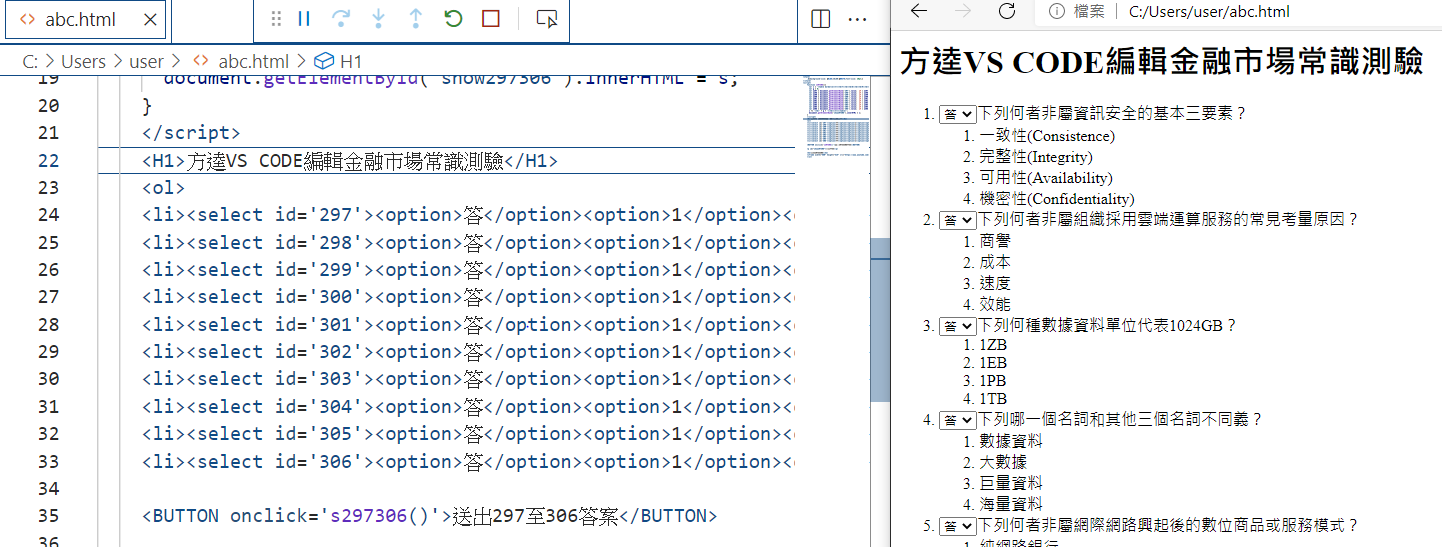
Task: Click the option 商譽 in question 2
Action: 995,241
